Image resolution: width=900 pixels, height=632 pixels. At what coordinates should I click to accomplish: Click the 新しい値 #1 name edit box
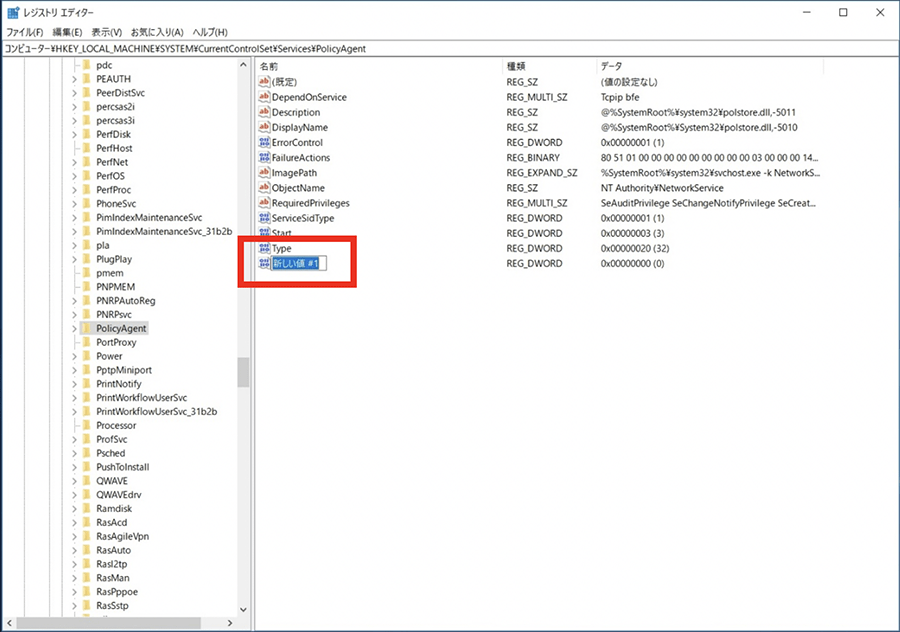pos(298,263)
